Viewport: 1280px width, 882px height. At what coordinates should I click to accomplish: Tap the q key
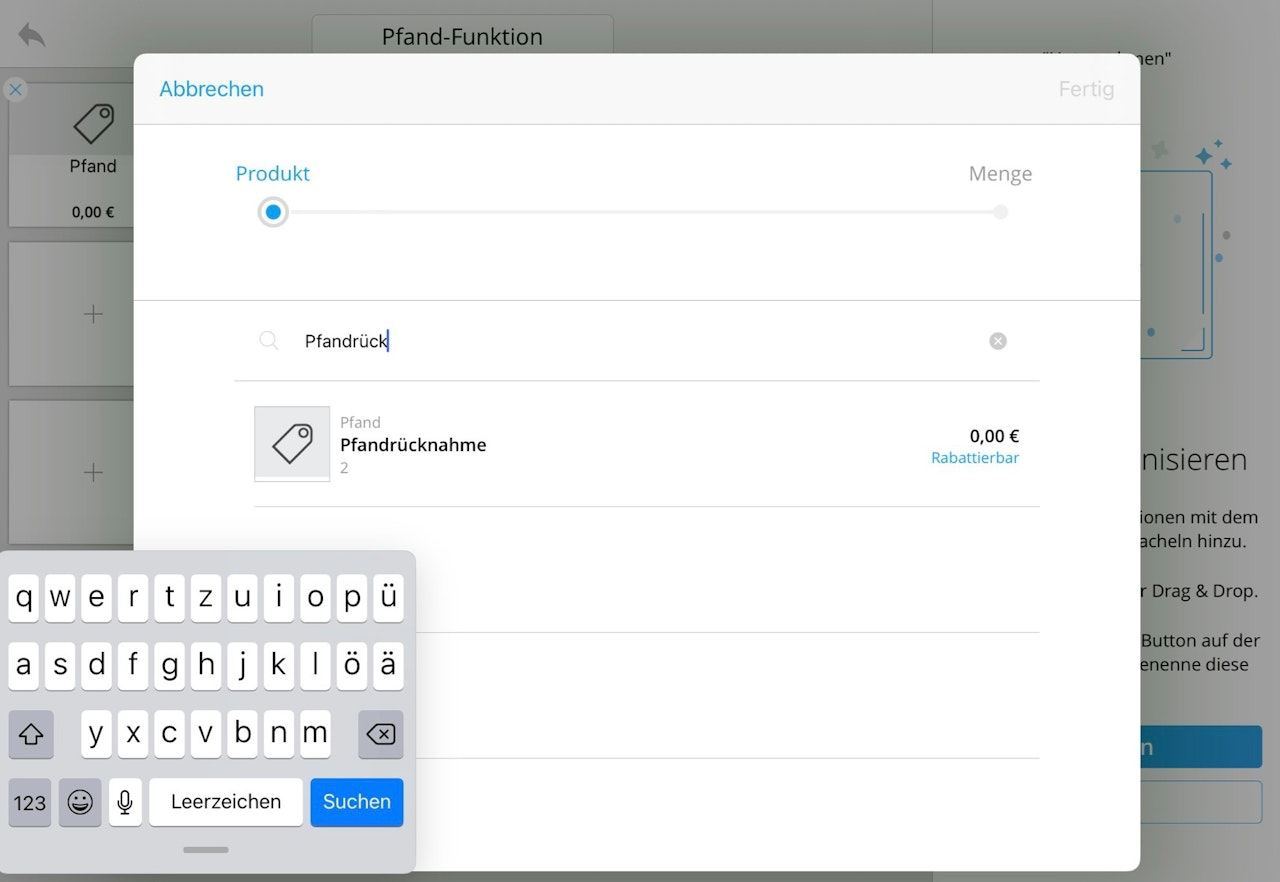tap(24, 598)
